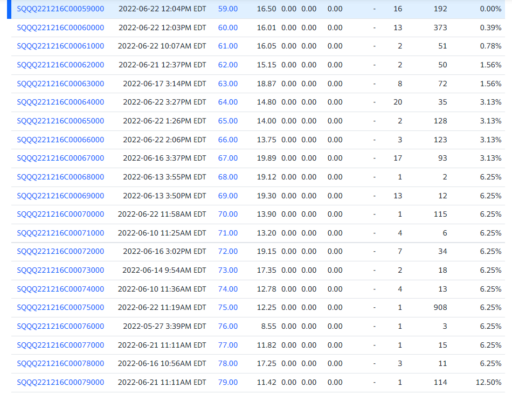
Task: Click the 61.00 strike price link
Action: tap(228, 46)
